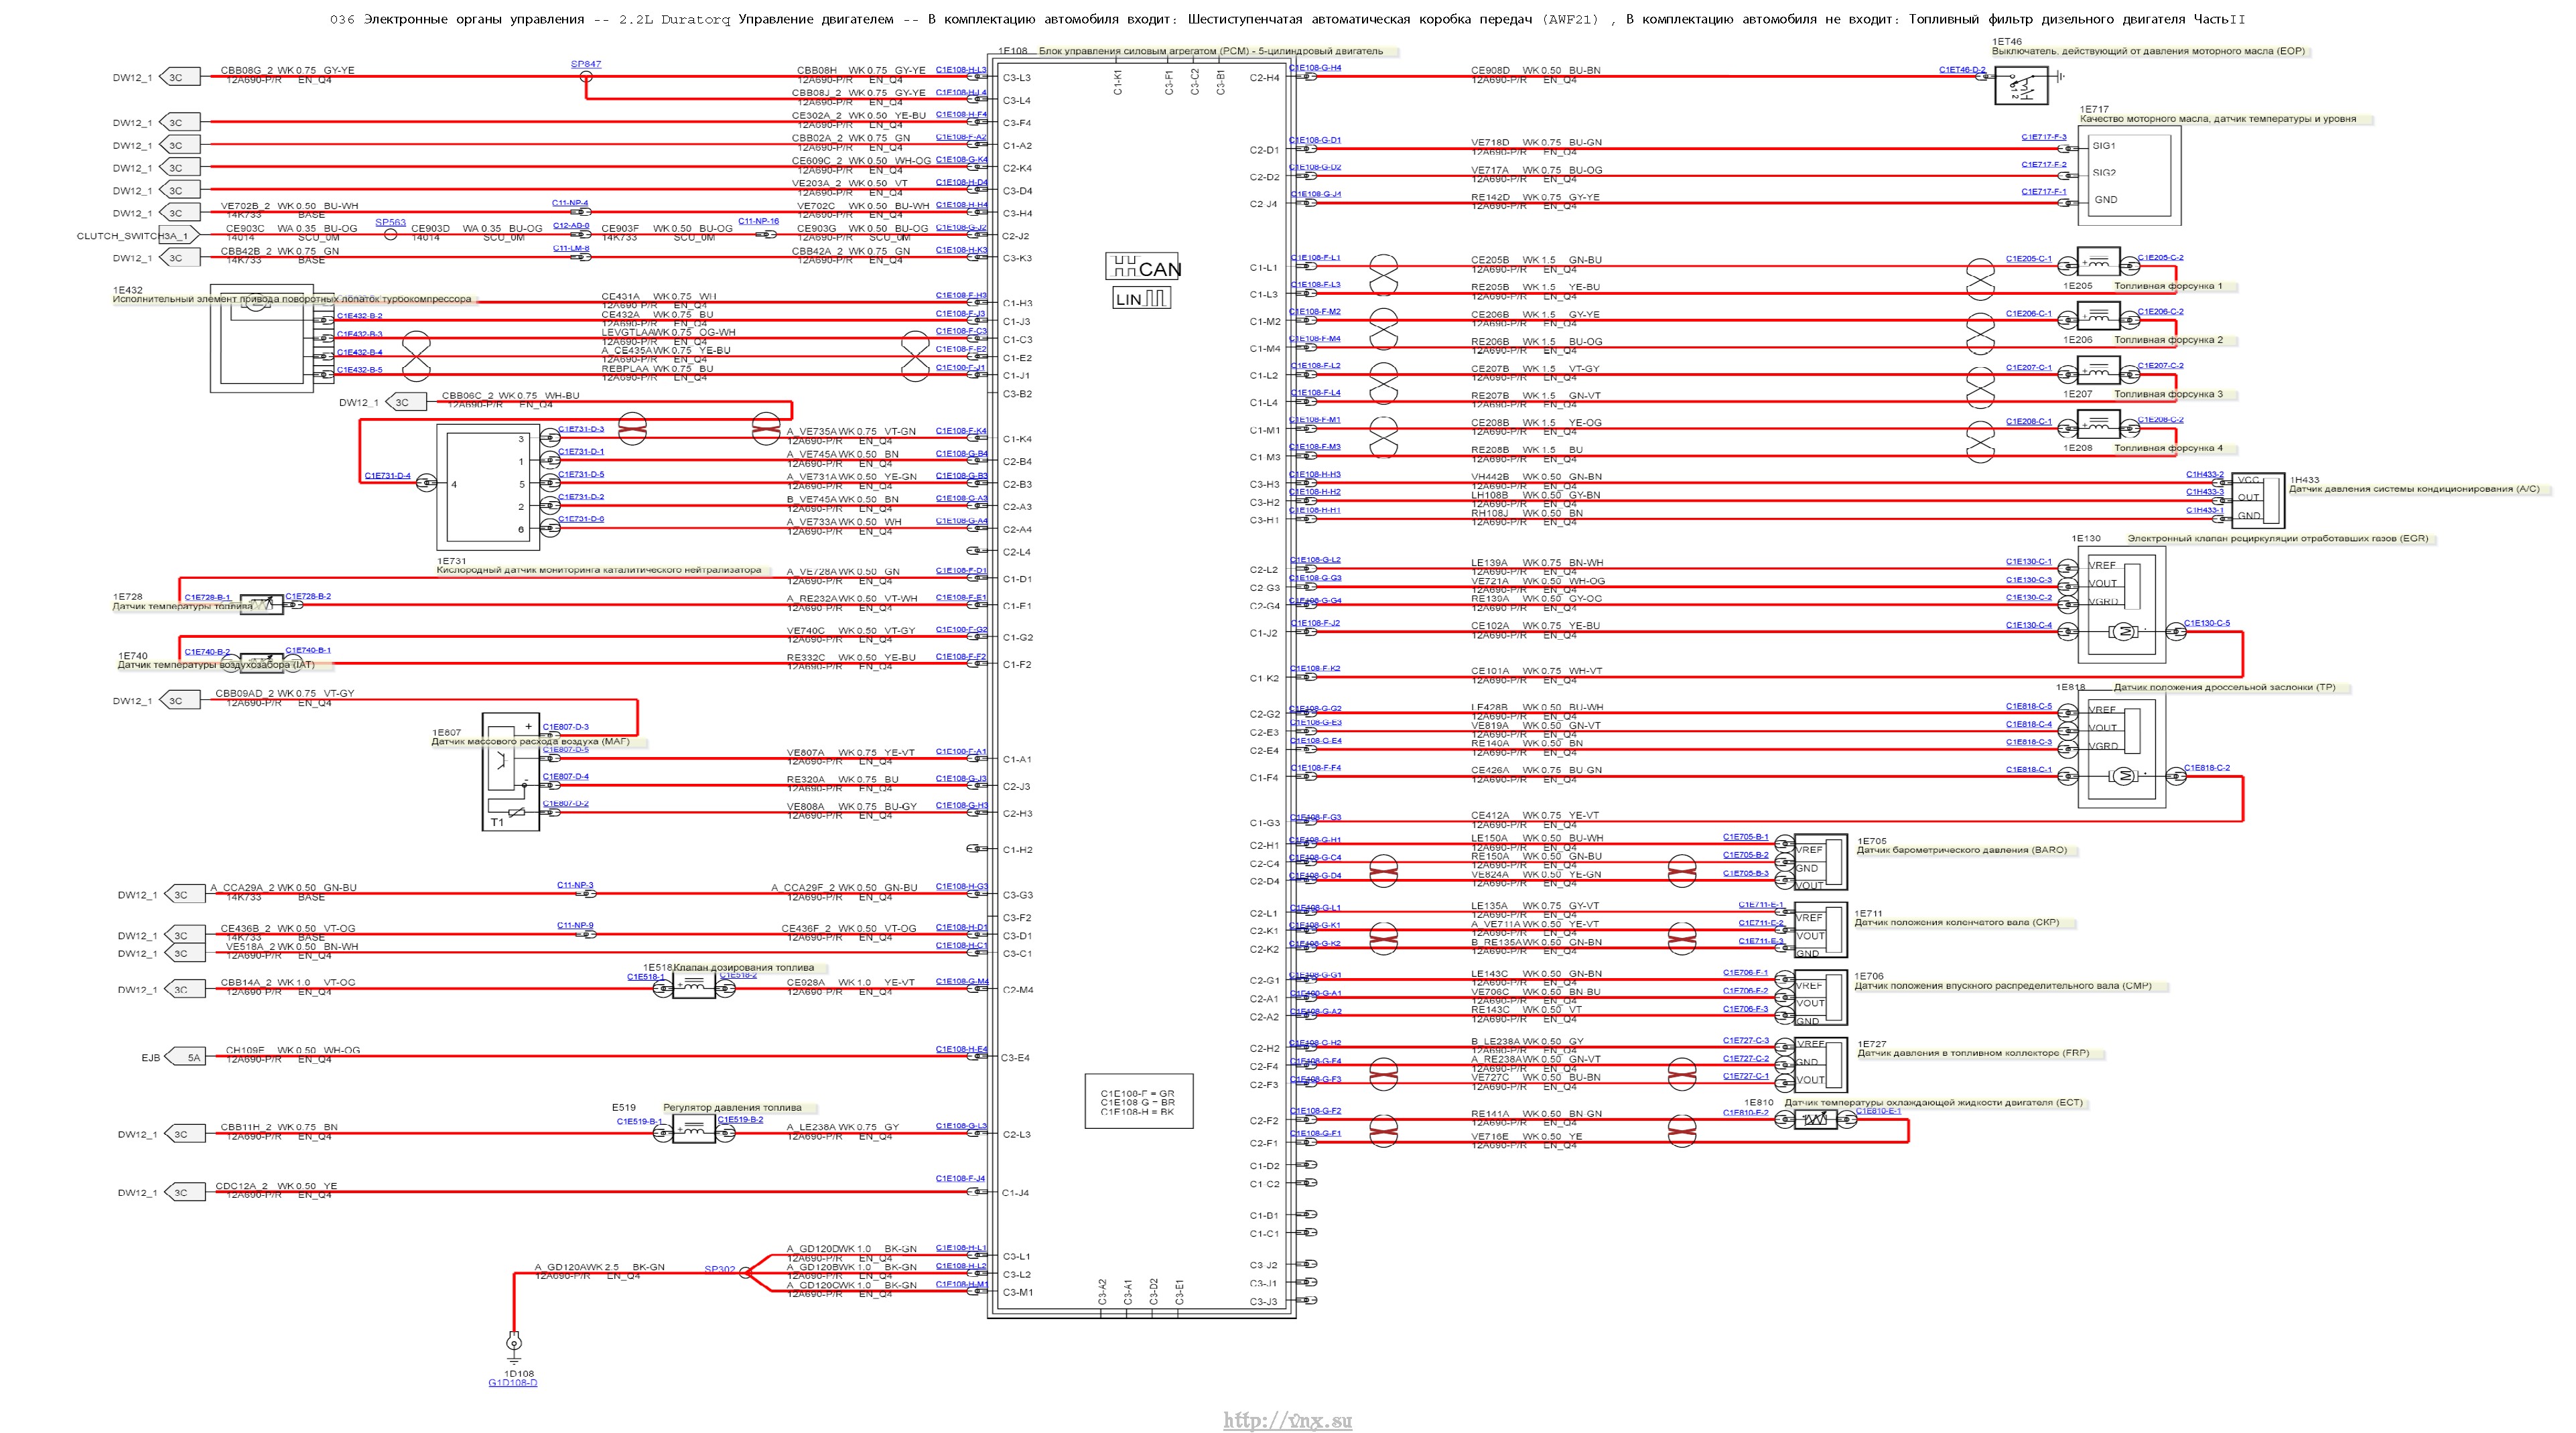The width and height of the screenshot is (2576, 1433).
Task: Click the wire label CH109F WK 0.50 WH-OG
Action: (292, 1050)
